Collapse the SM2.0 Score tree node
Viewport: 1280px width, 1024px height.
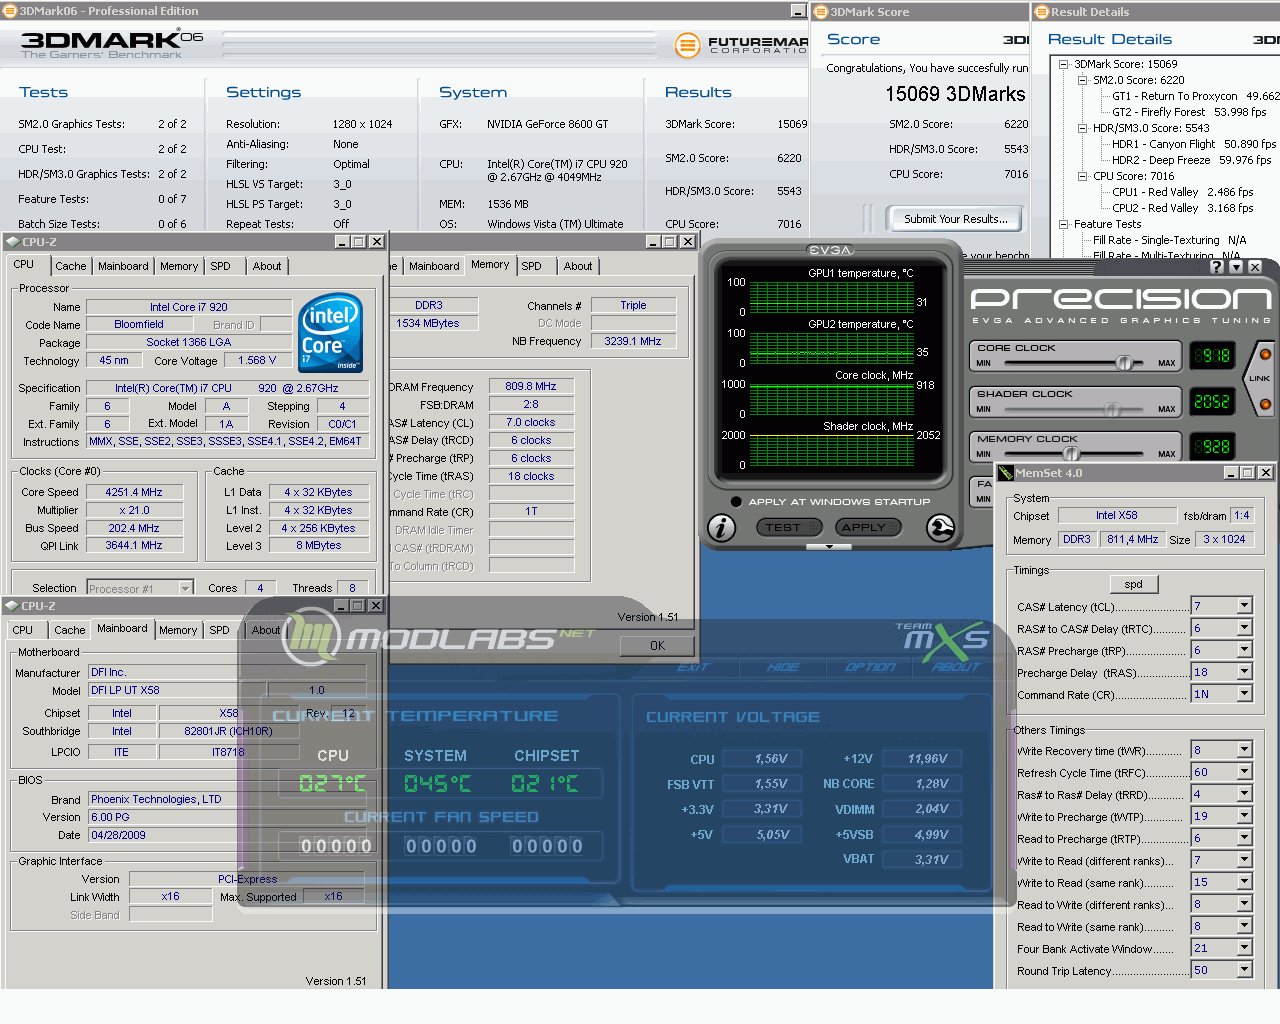tap(1083, 80)
